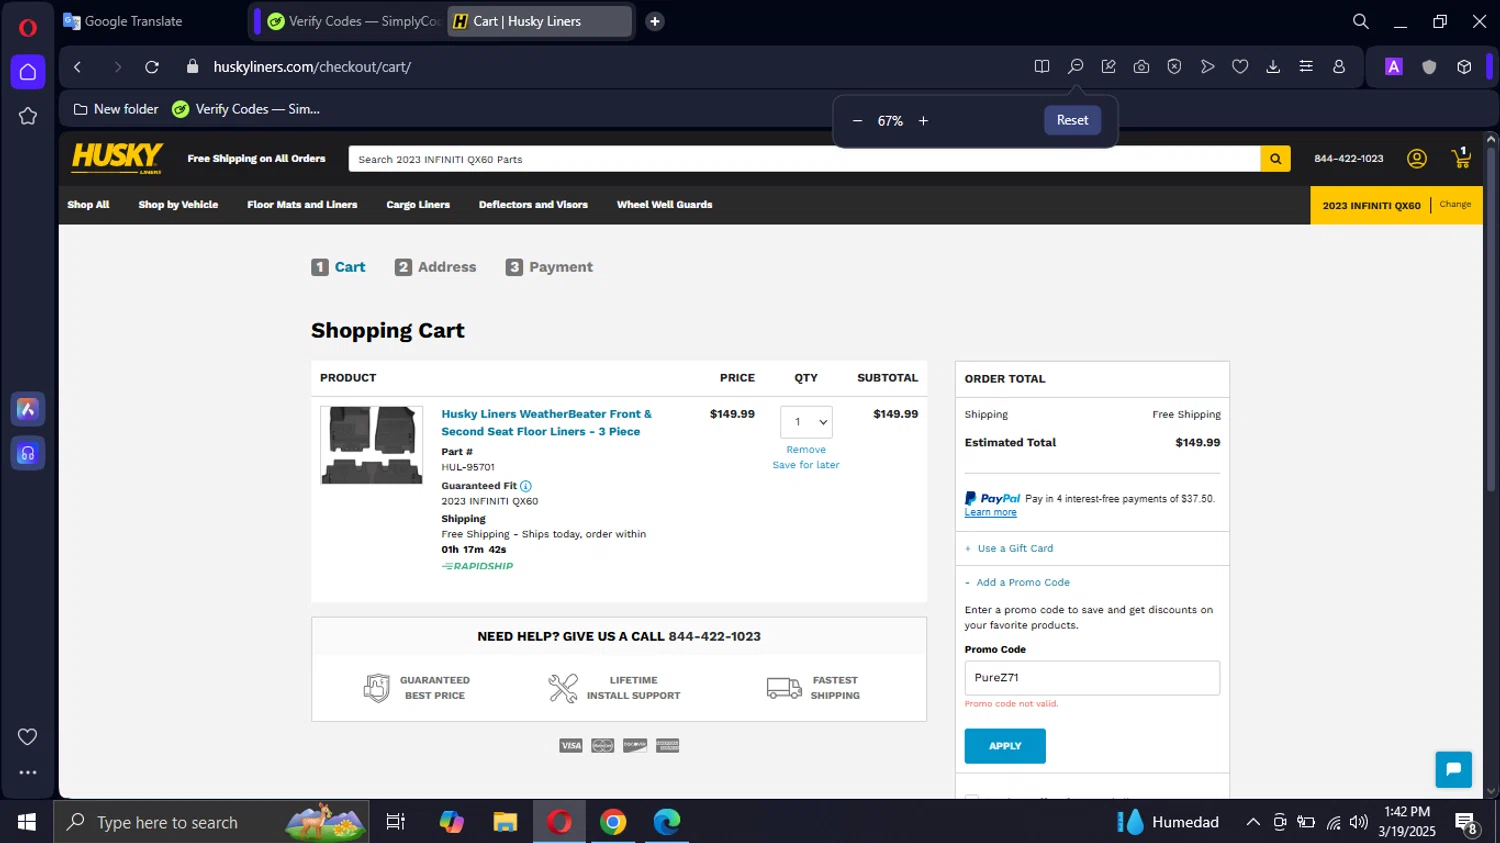
Task: Open File Explorer from taskbar
Action: pyautogui.click(x=505, y=822)
